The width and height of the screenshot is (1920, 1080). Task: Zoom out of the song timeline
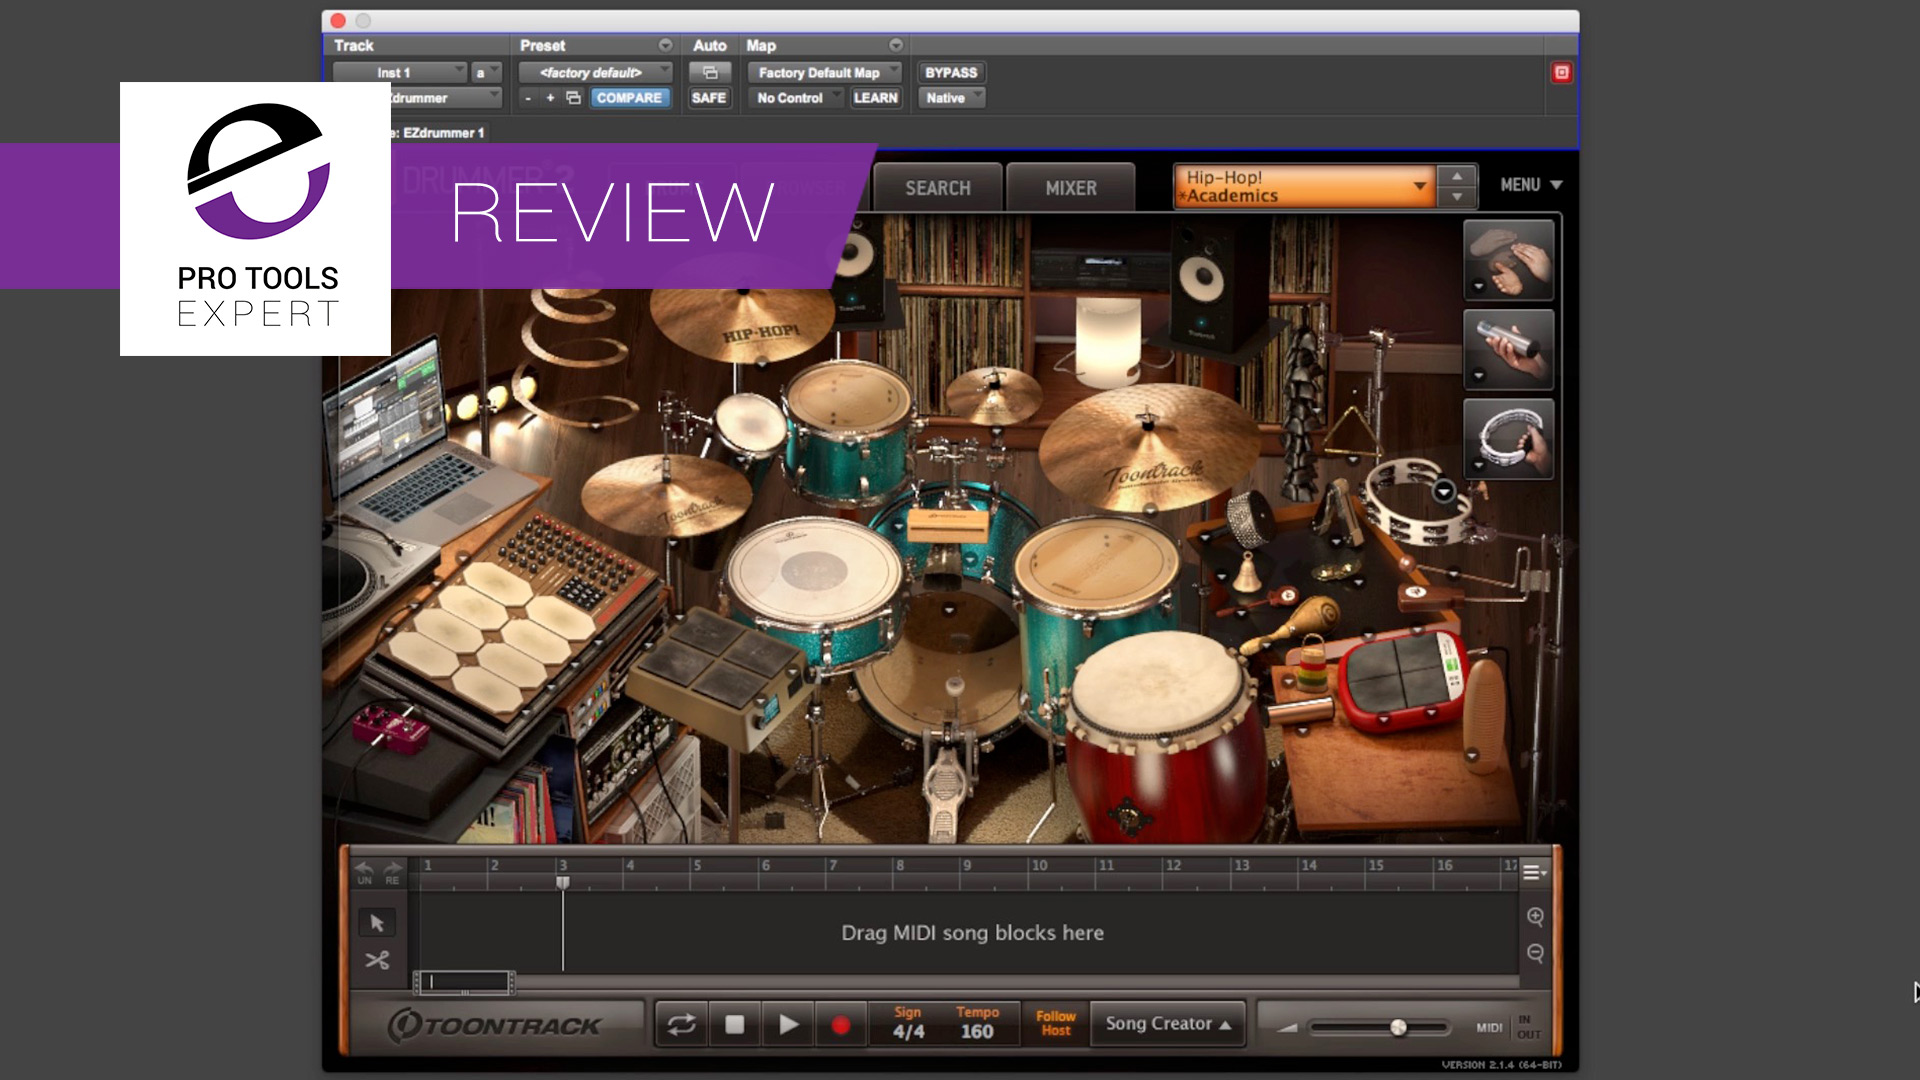click(1535, 953)
